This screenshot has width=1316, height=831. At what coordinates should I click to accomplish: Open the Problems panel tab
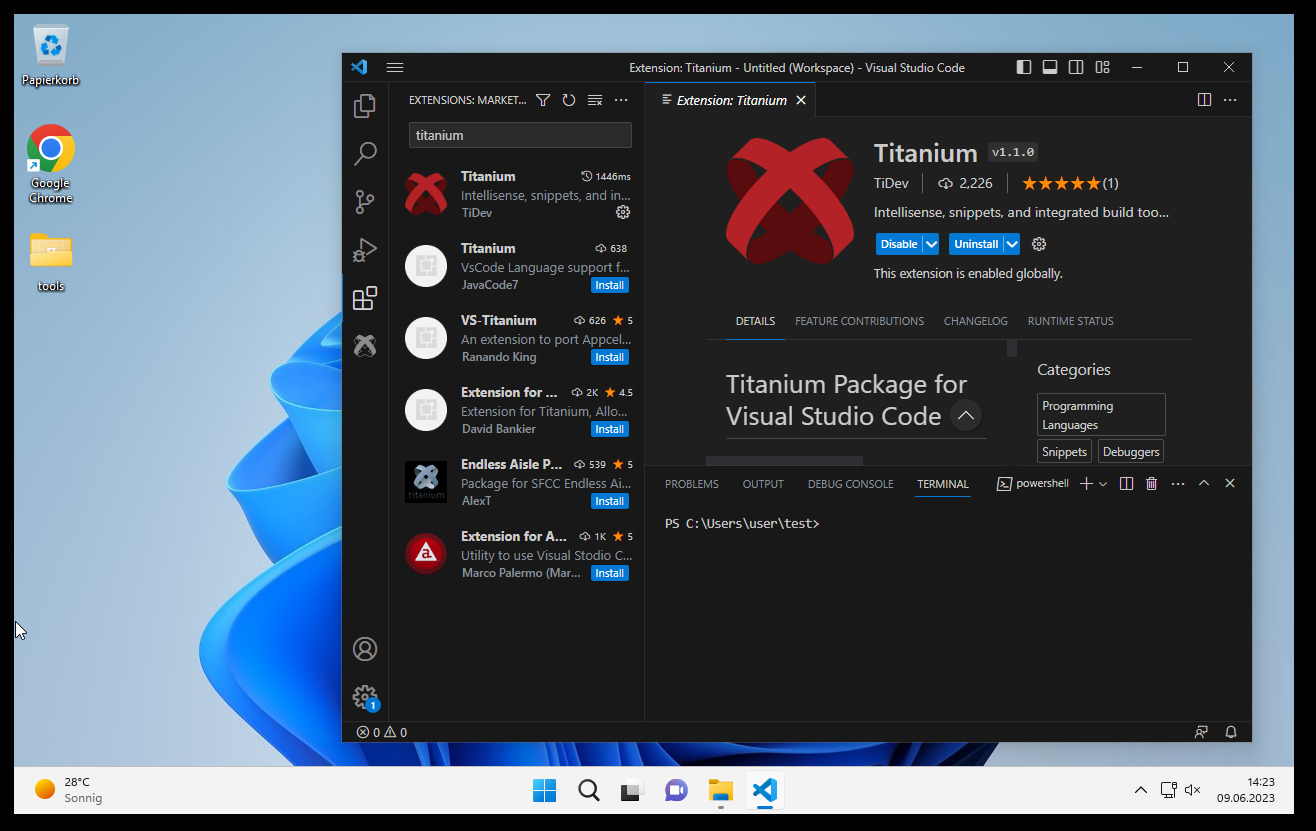click(x=692, y=484)
